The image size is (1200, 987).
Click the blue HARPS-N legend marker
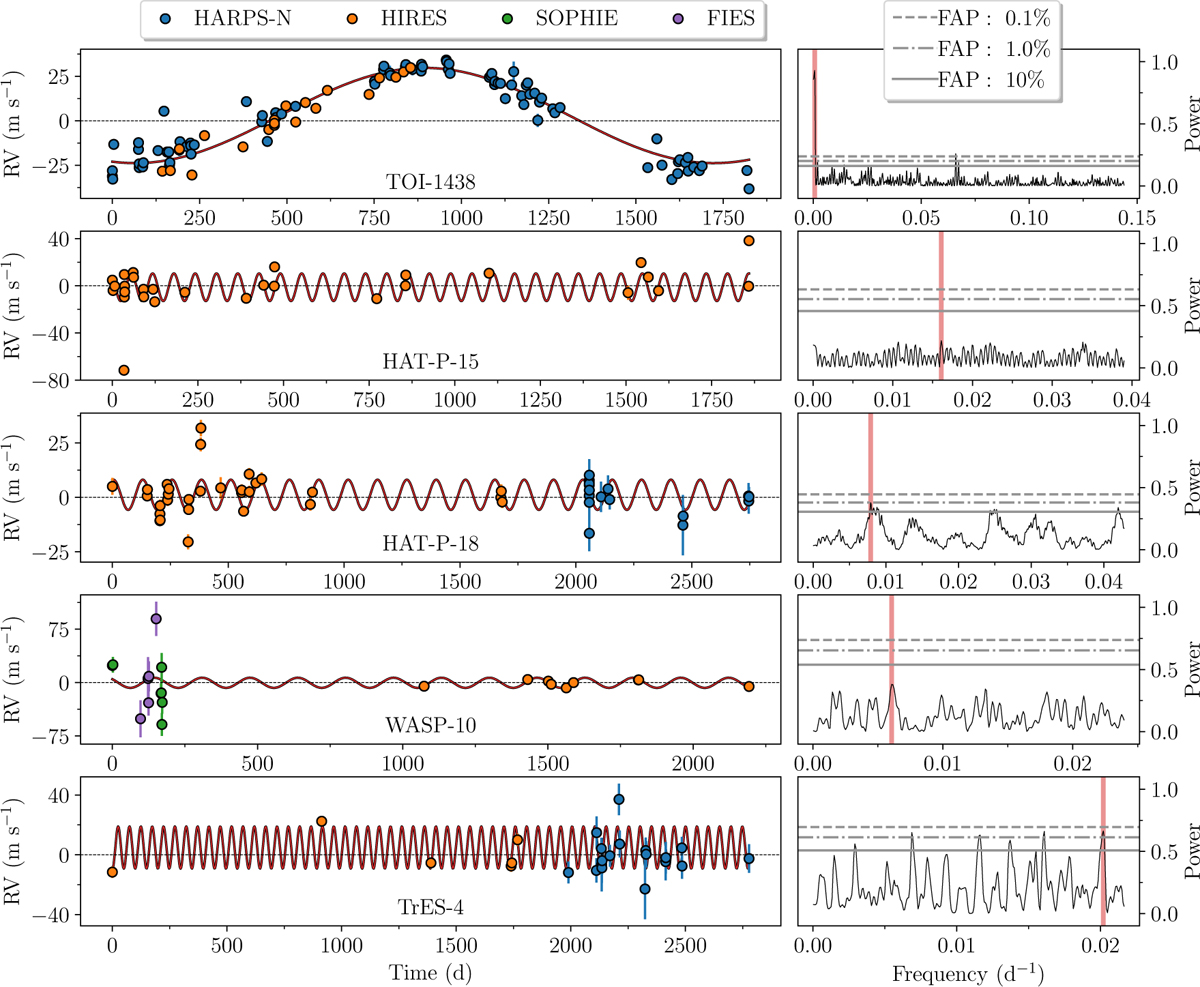[x=165, y=19]
